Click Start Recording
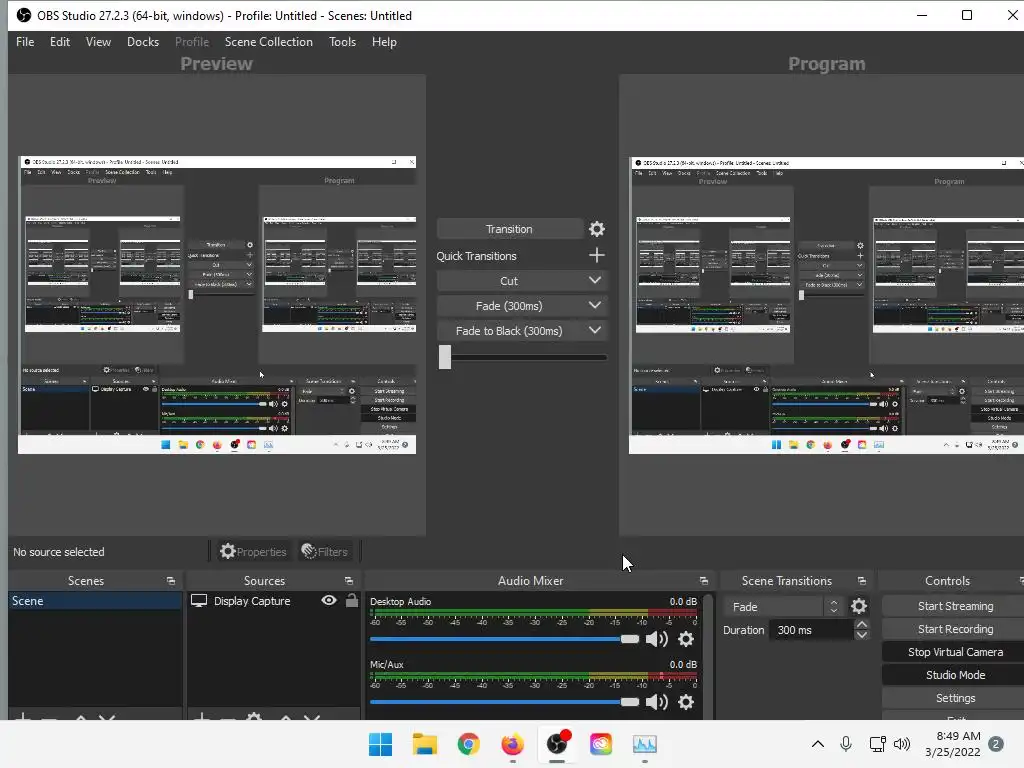Screen dimensions: 1024x768 (955, 629)
